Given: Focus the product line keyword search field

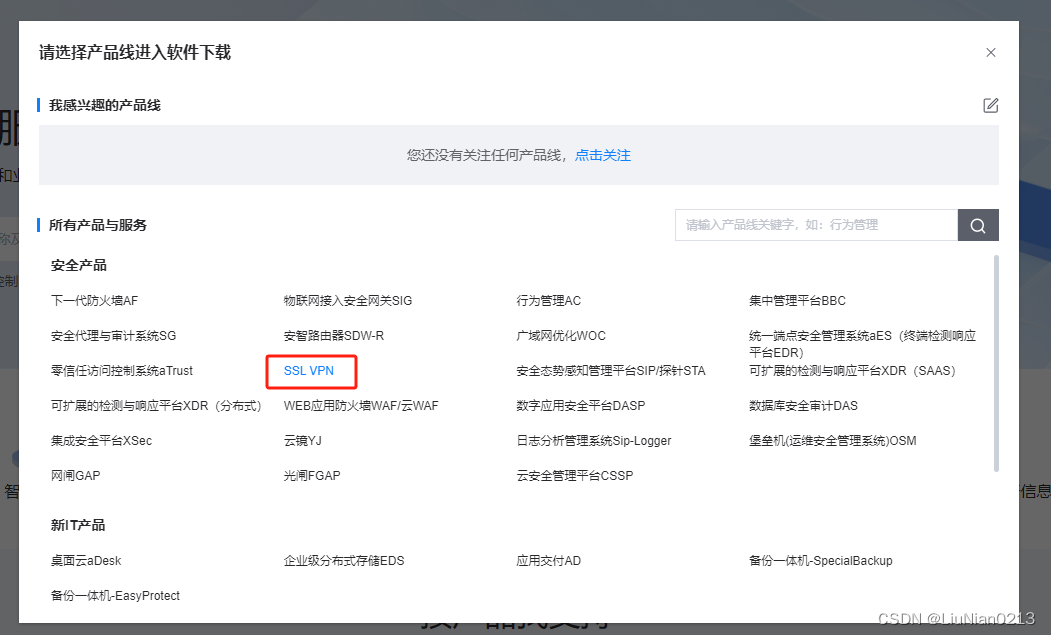Looking at the screenshot, I should pos(816,225).
